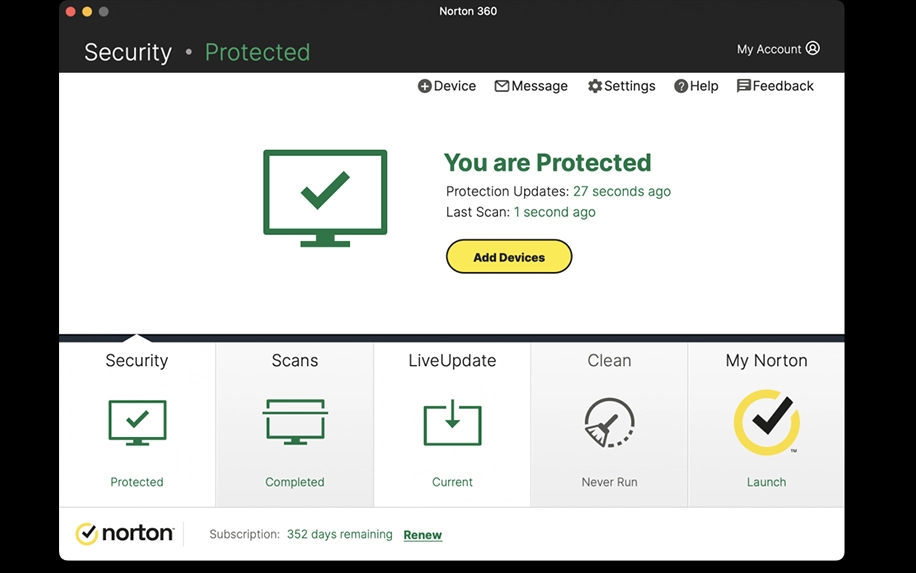This screenshot has height=573, width=916.
Task: Click large protected monitor checkmark icon
Action: pos(325,198)
